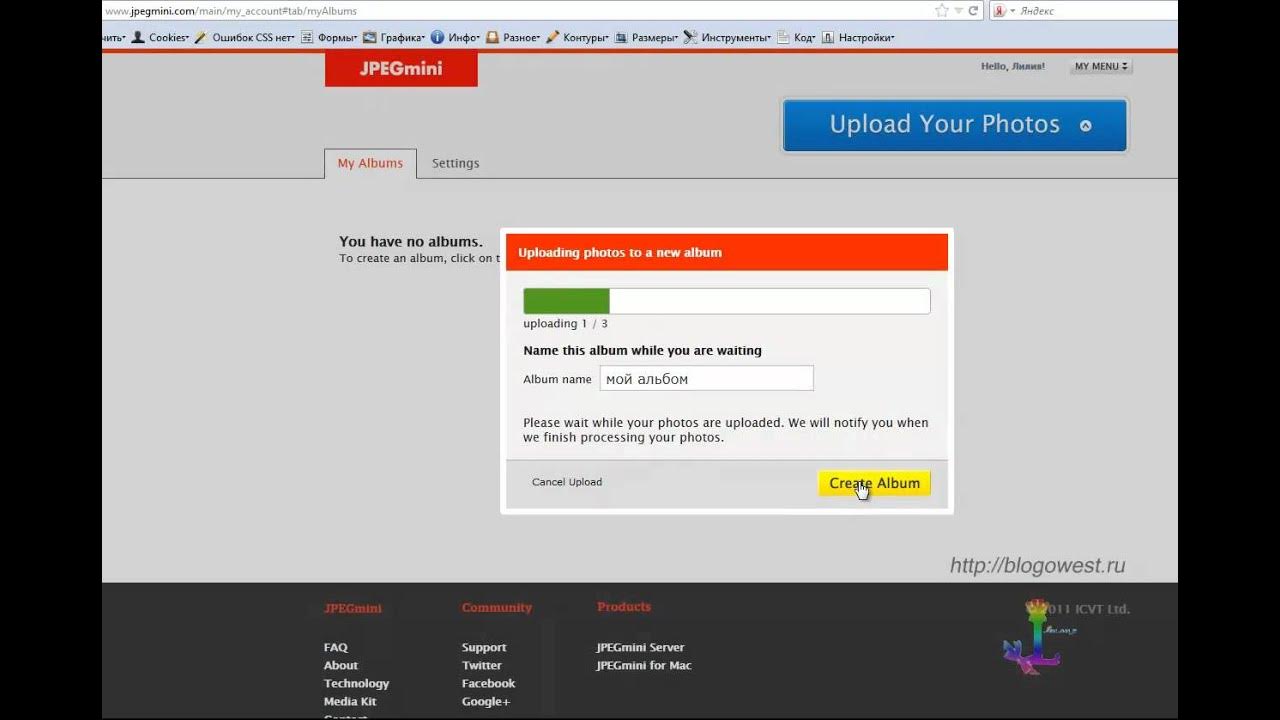Open the JPEGmini for Mac product link

(644, 665)
